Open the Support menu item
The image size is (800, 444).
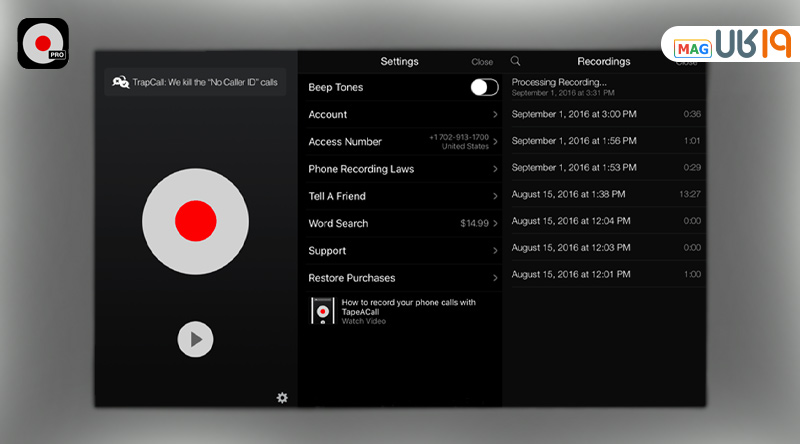[400, 251]
